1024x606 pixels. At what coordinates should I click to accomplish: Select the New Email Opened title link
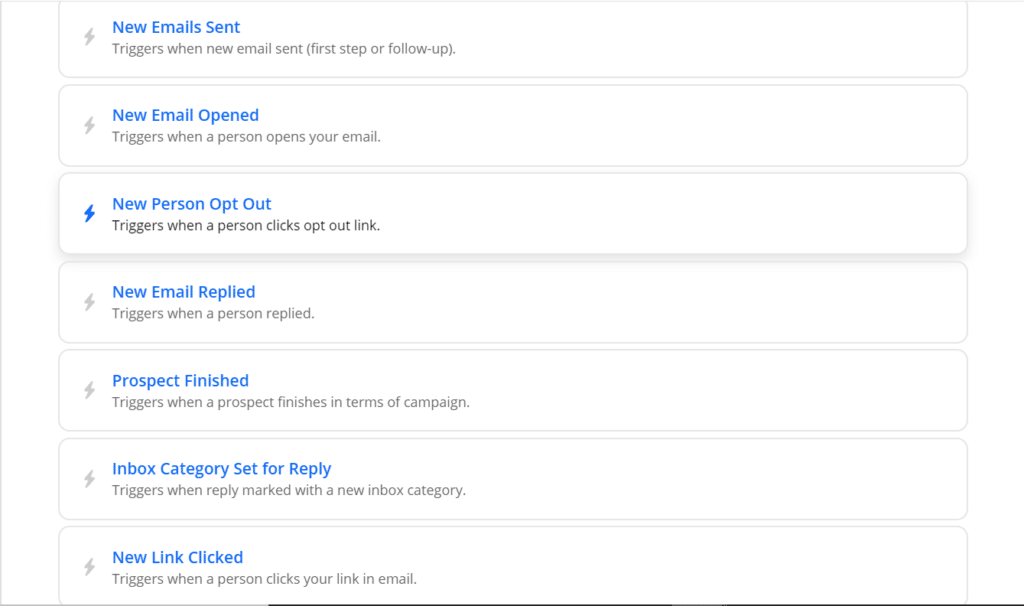[185, 115]
